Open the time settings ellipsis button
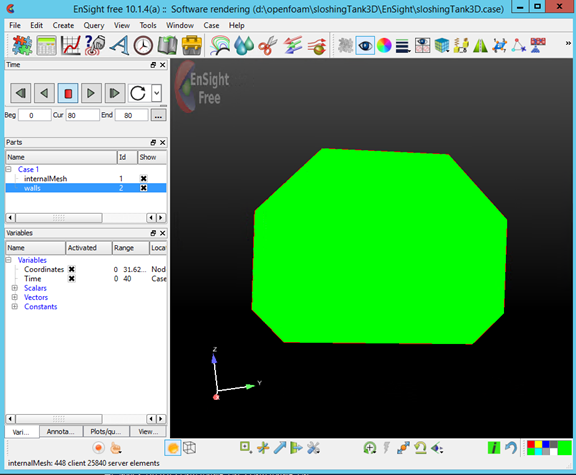This screenshot has height=475, width=576. pos(158,115)
